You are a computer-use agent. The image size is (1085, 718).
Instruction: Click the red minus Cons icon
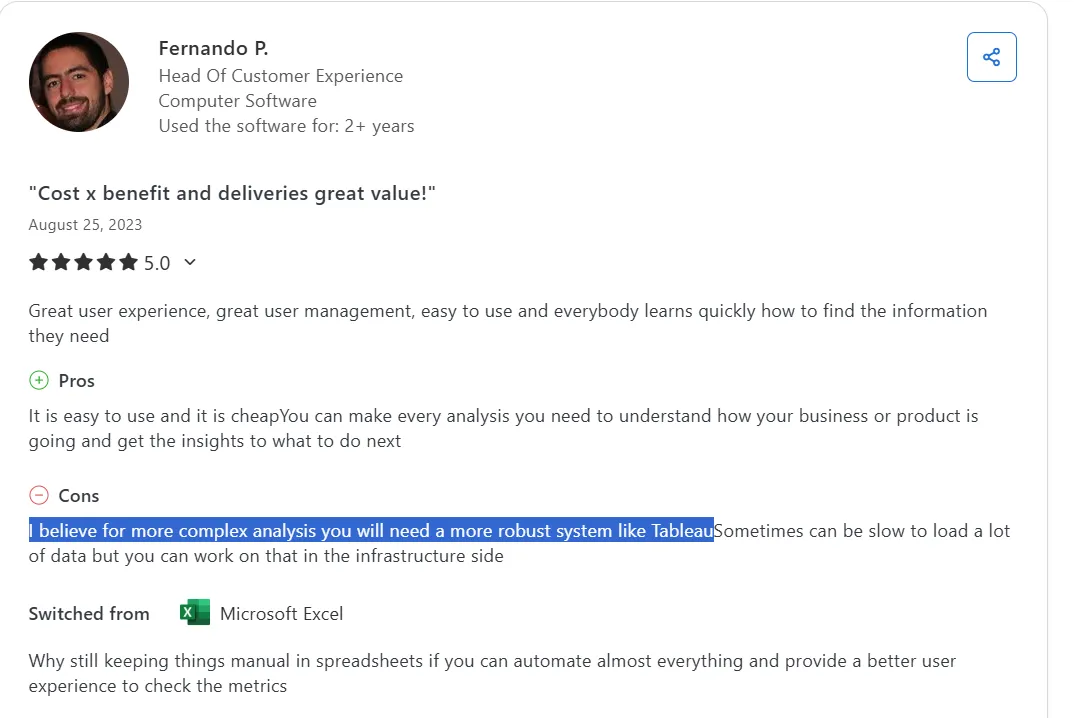[x=39, y=495]
